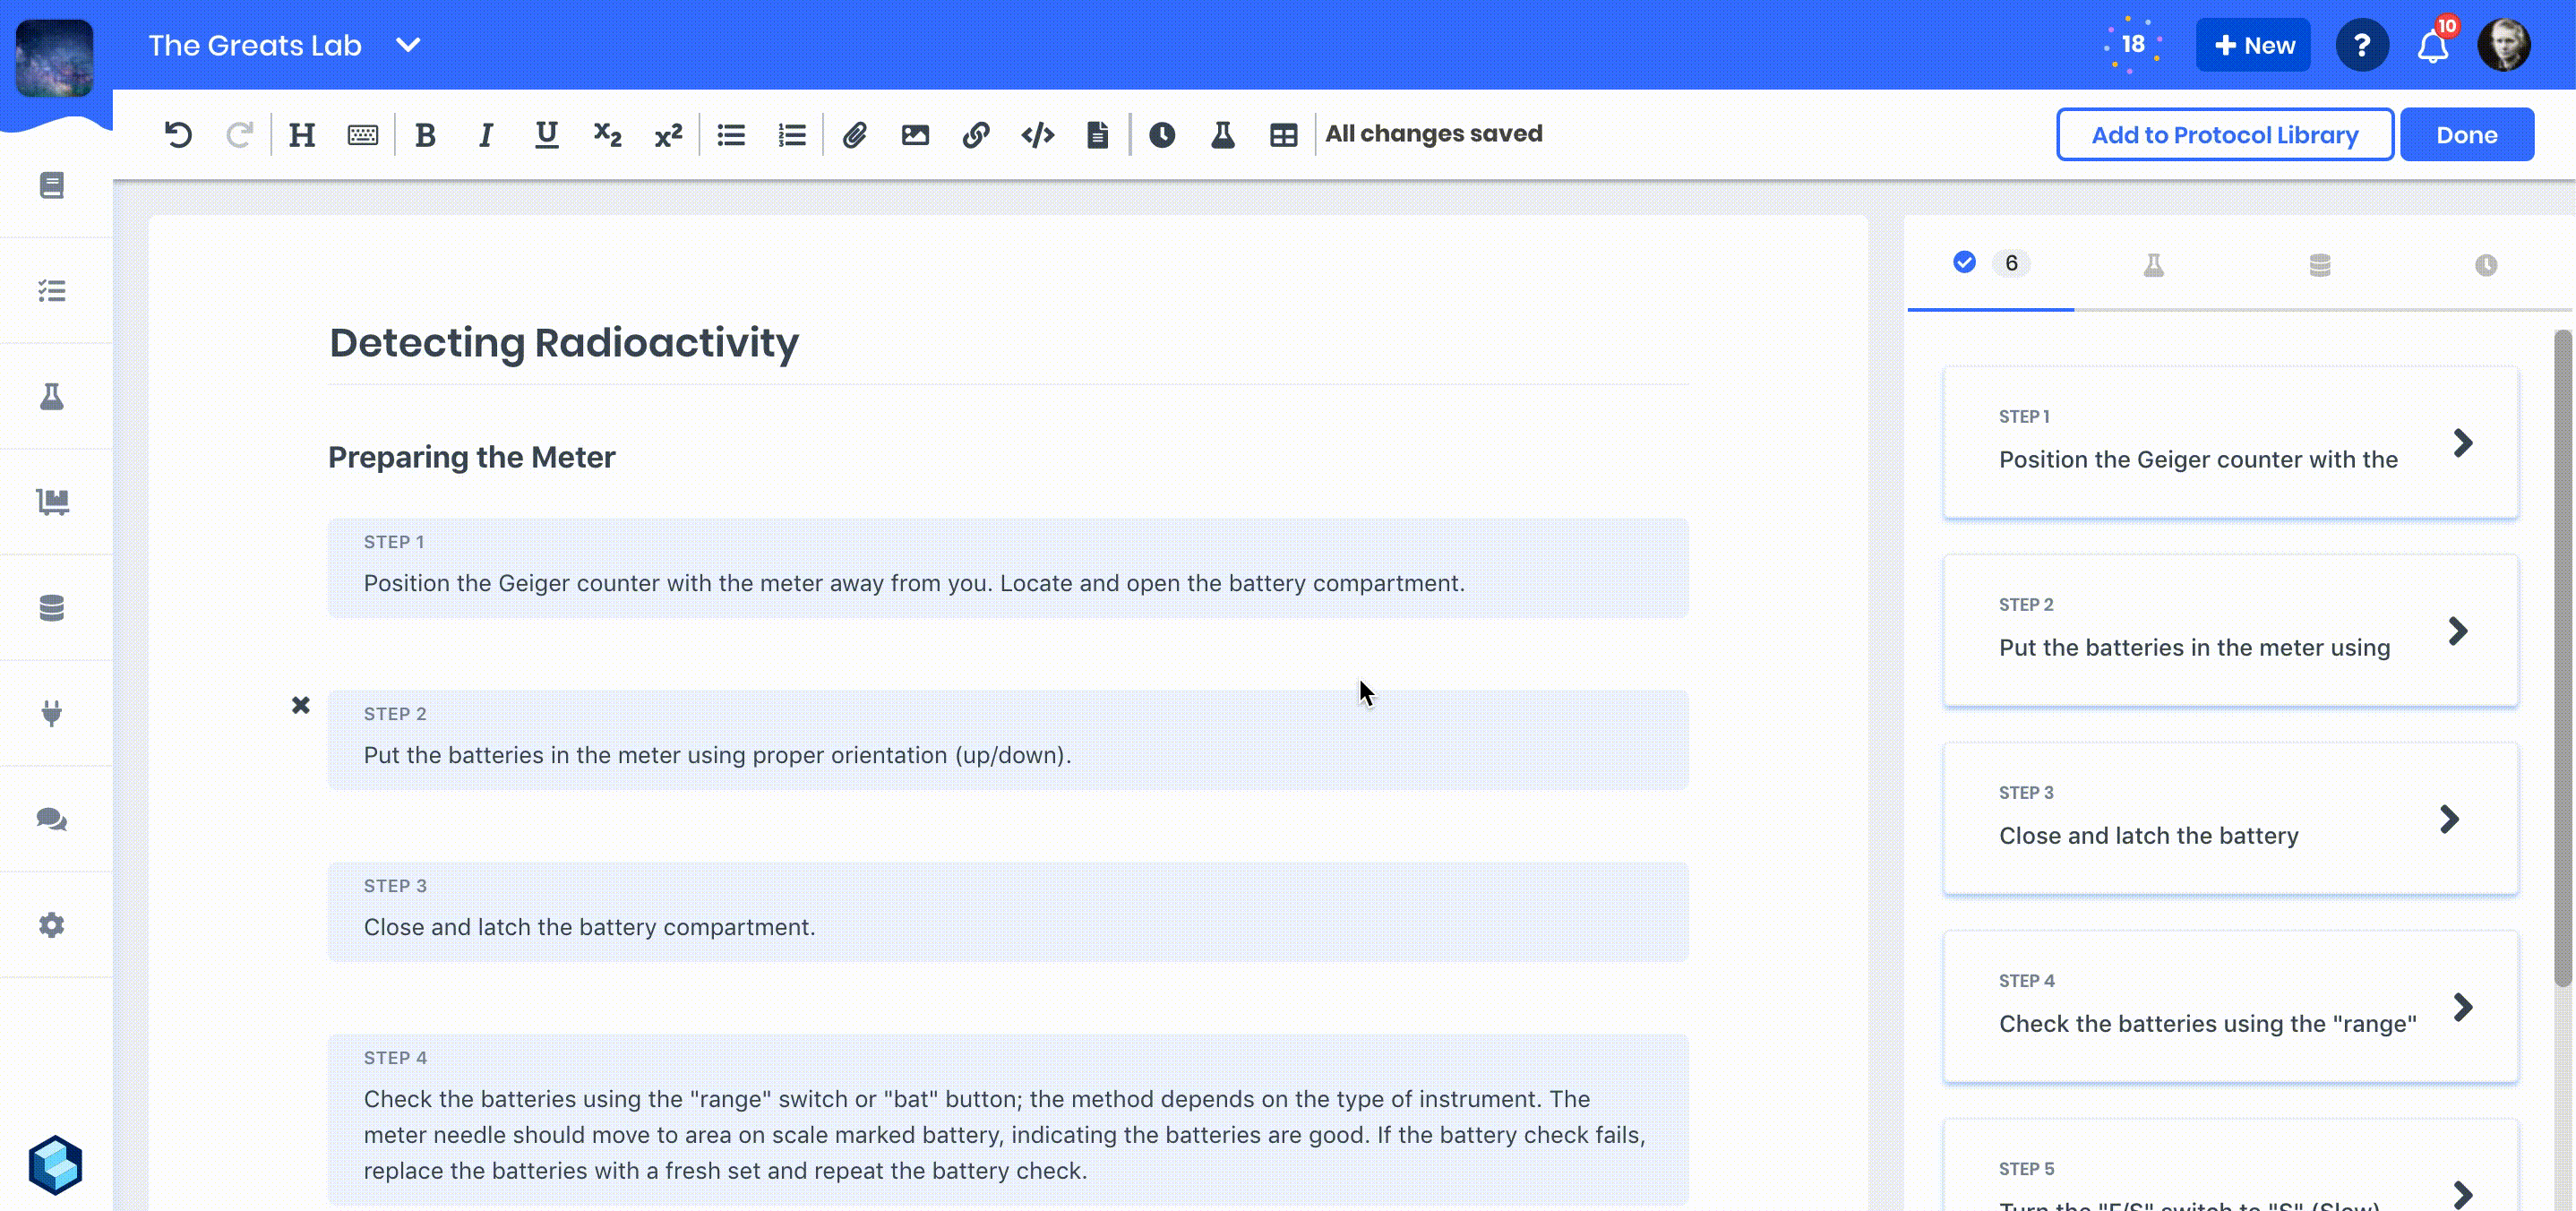The width and height of the screenshot is (2576, 1211).
Task: Click the flask reagent icon in toolbar
Action: [1222, 134]
